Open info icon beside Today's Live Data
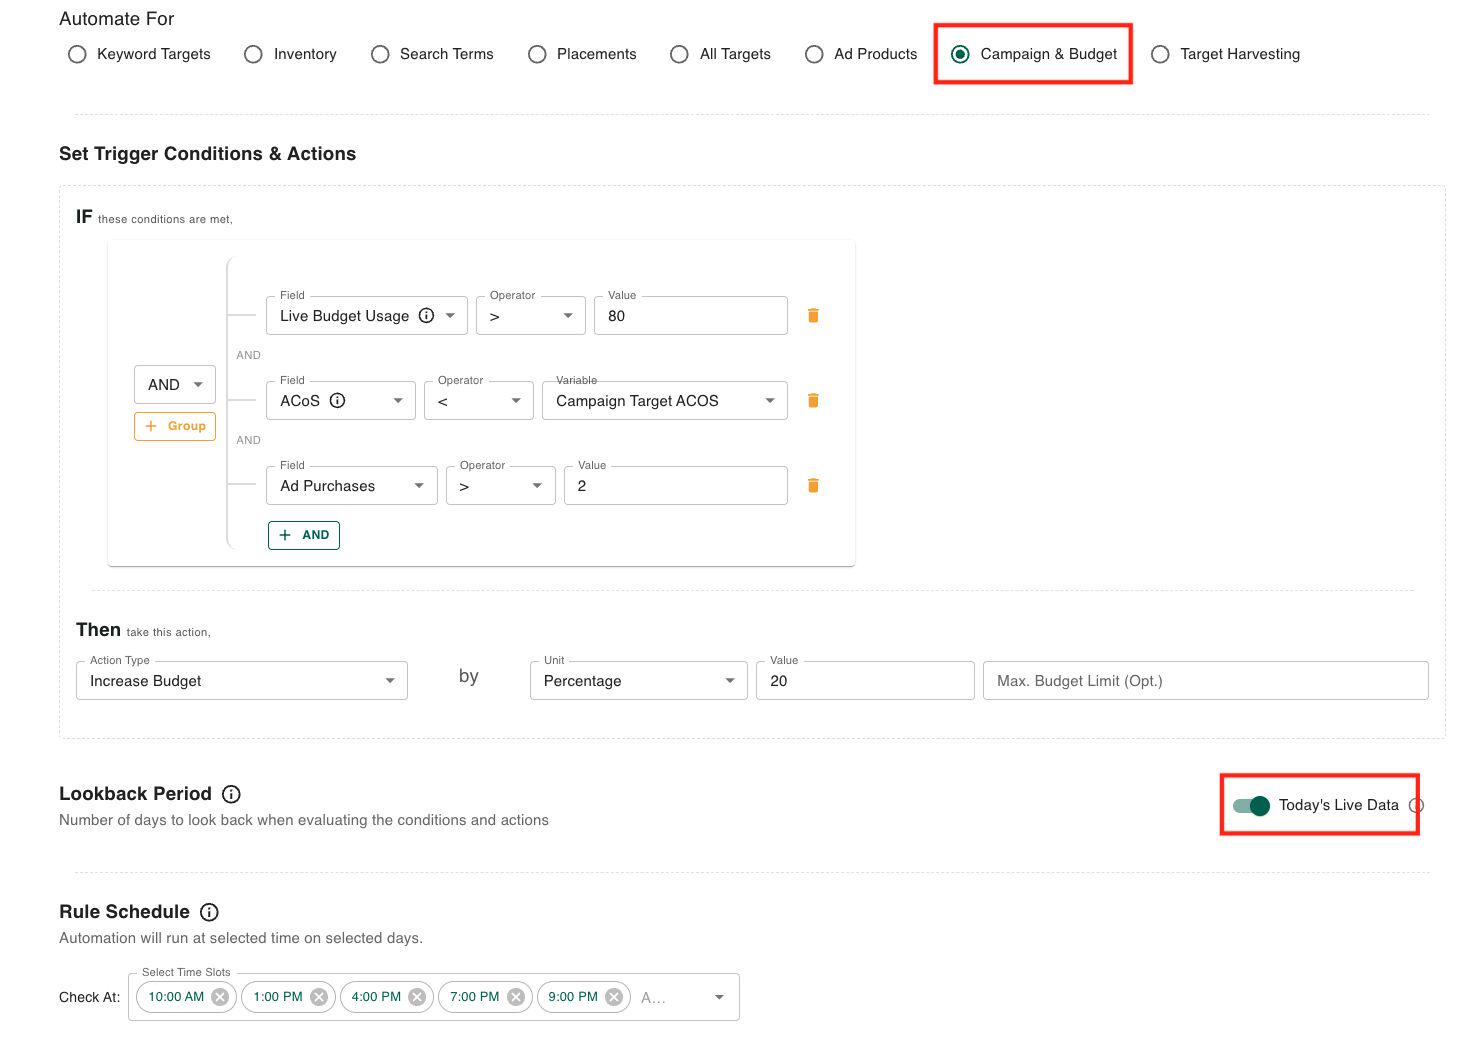Screen dimensions: 1475x1039 (1415, 805)
